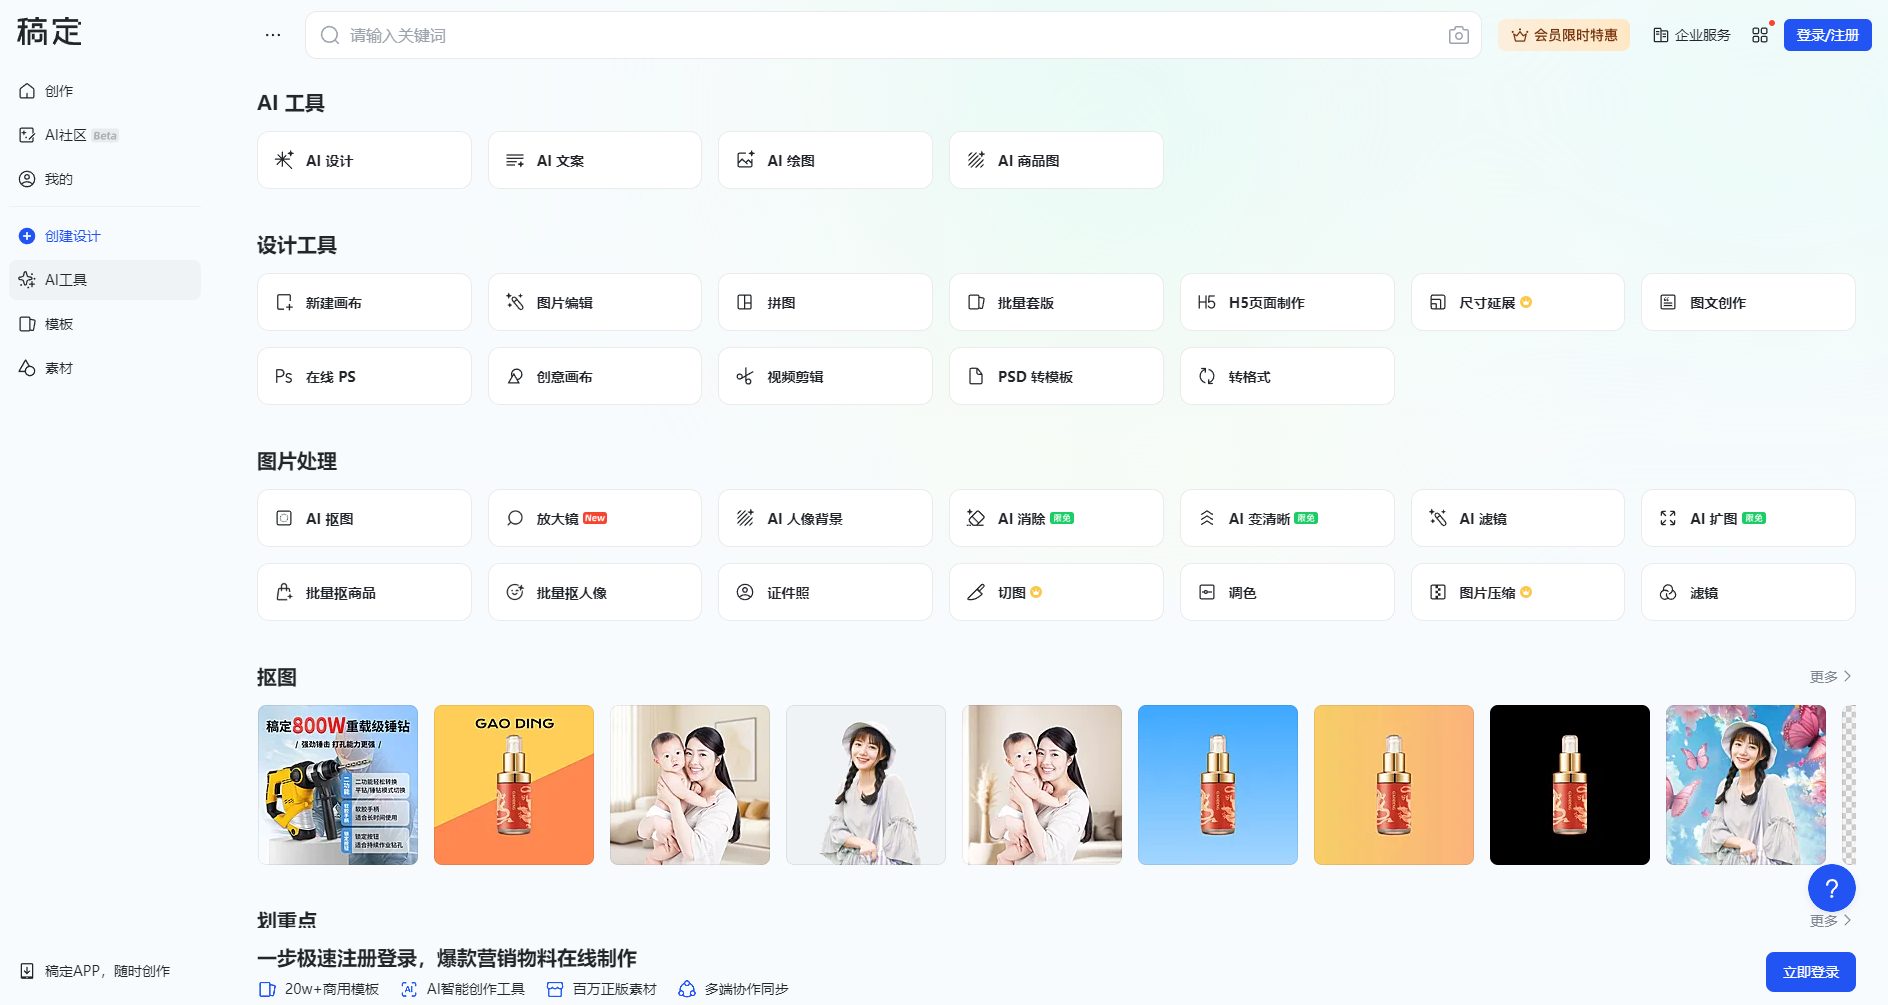1888x1005 pixels.
Task: Select 新建画布 tool
Action: (364, 302)
